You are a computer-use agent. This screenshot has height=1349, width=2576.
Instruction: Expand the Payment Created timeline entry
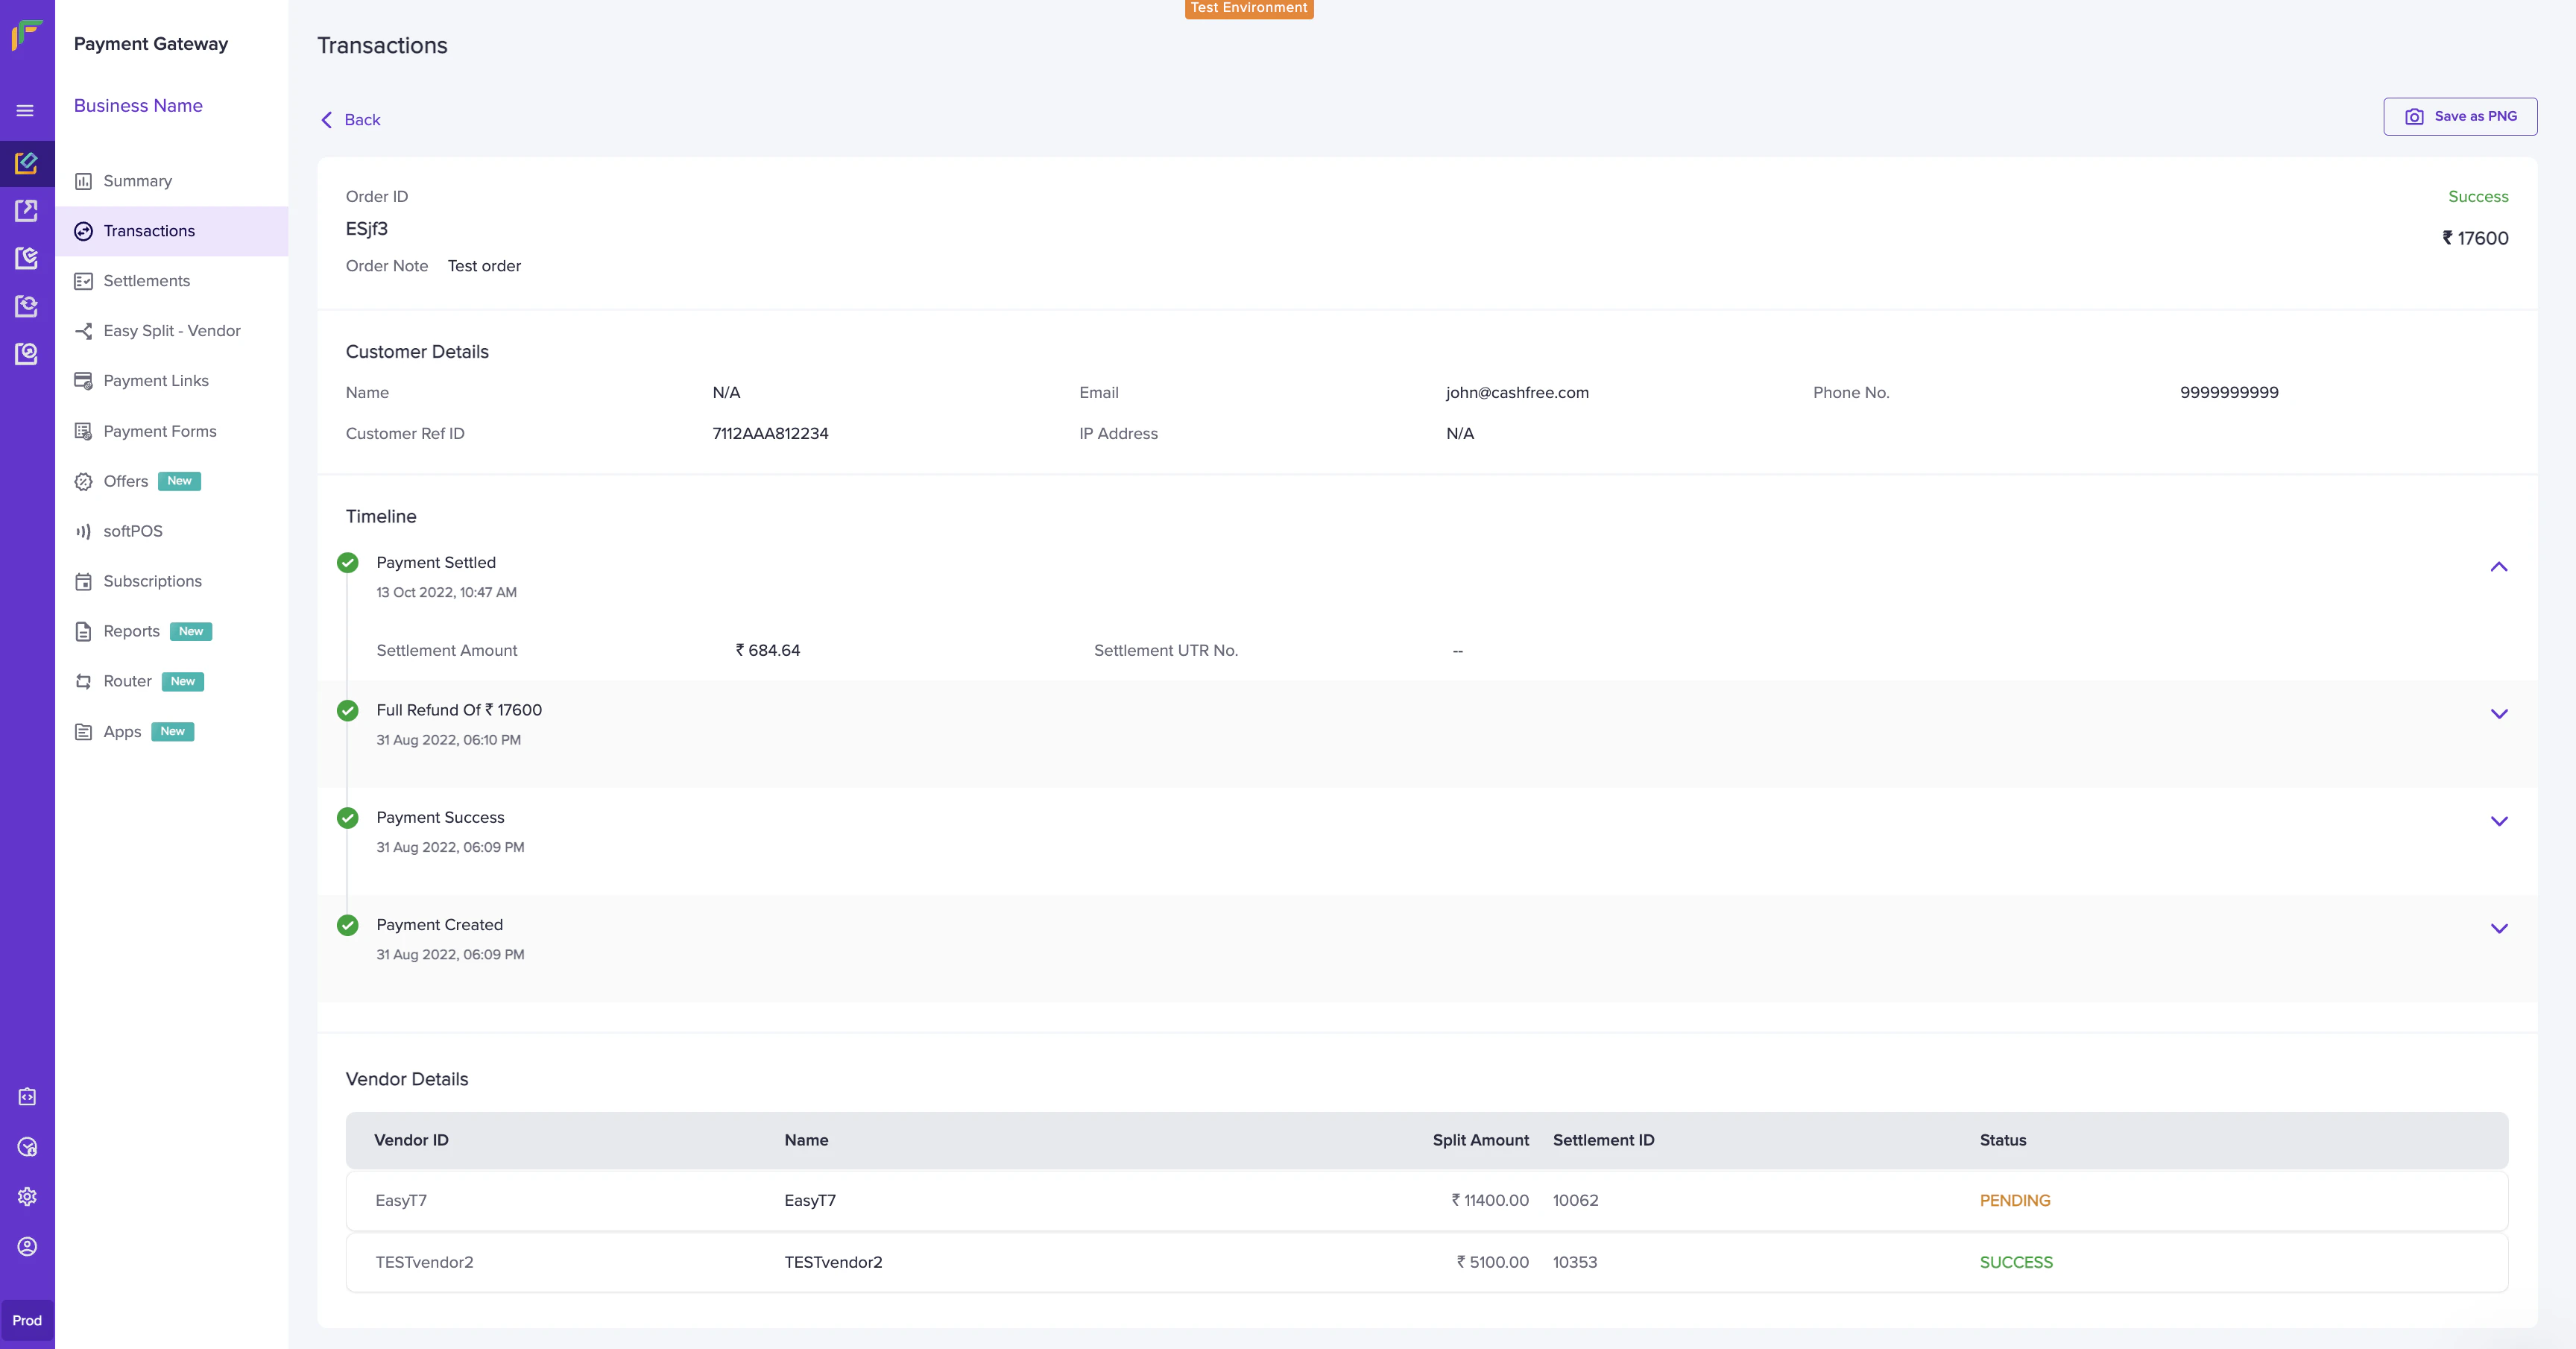(x=2498, y=929)
